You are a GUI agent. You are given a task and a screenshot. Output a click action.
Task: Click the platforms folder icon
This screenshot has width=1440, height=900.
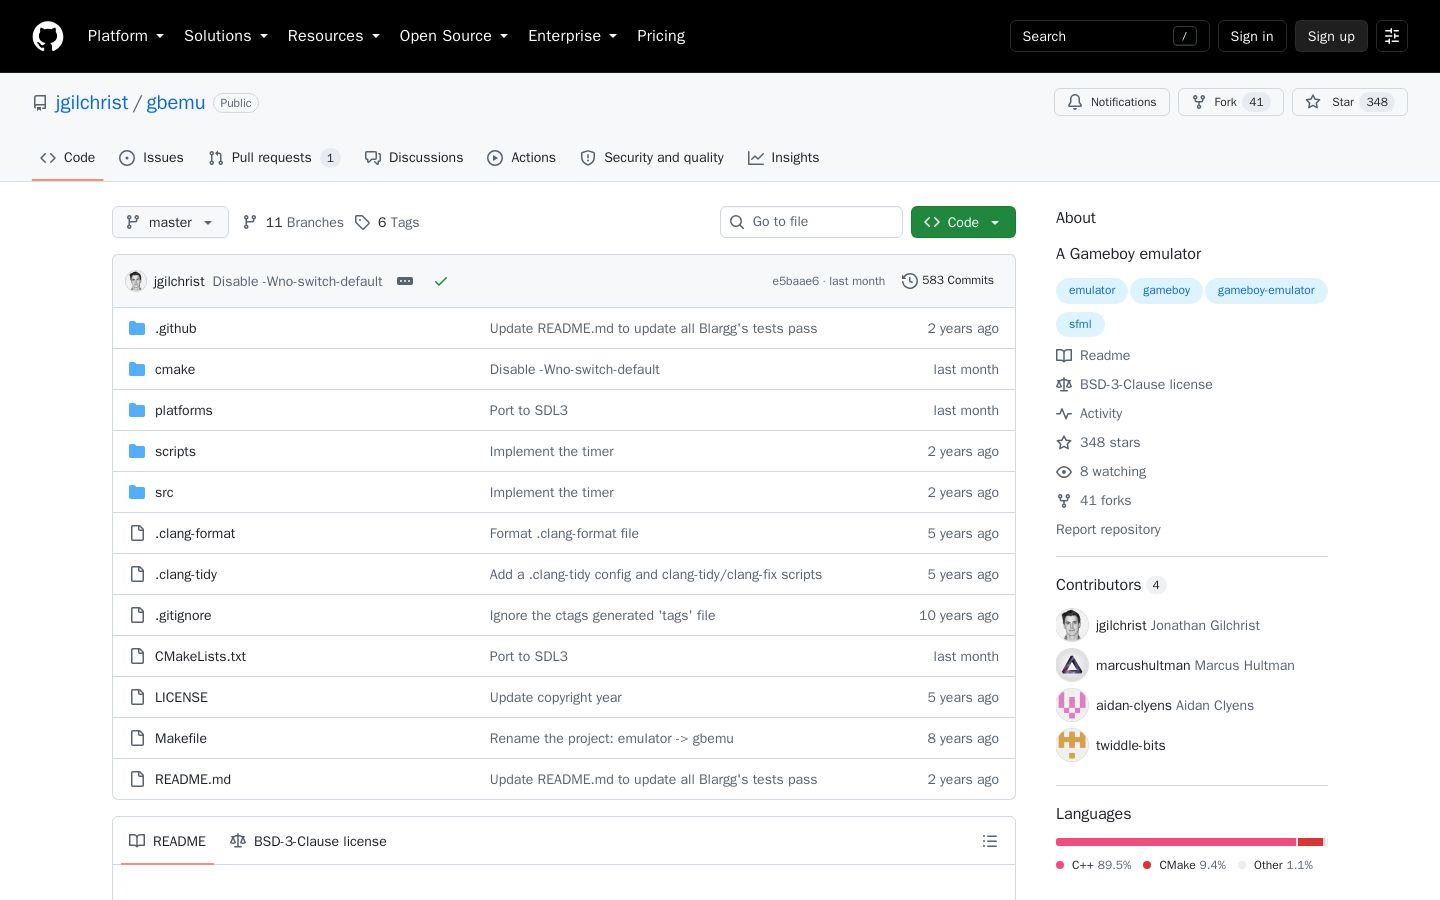click(x=138, y=410)
